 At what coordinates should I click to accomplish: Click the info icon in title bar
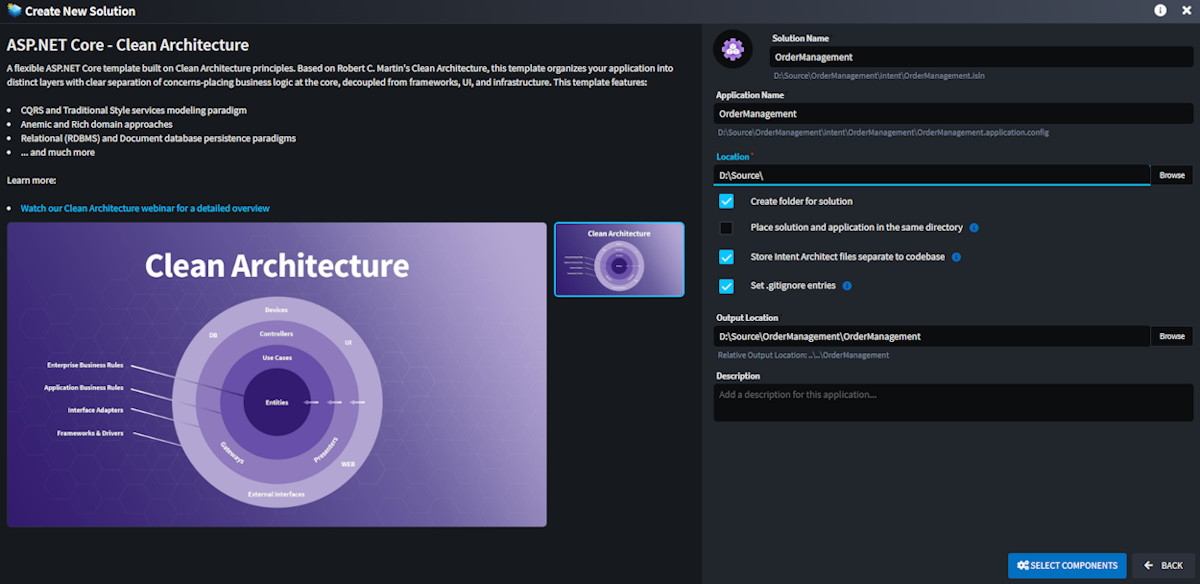(1161, 11)
